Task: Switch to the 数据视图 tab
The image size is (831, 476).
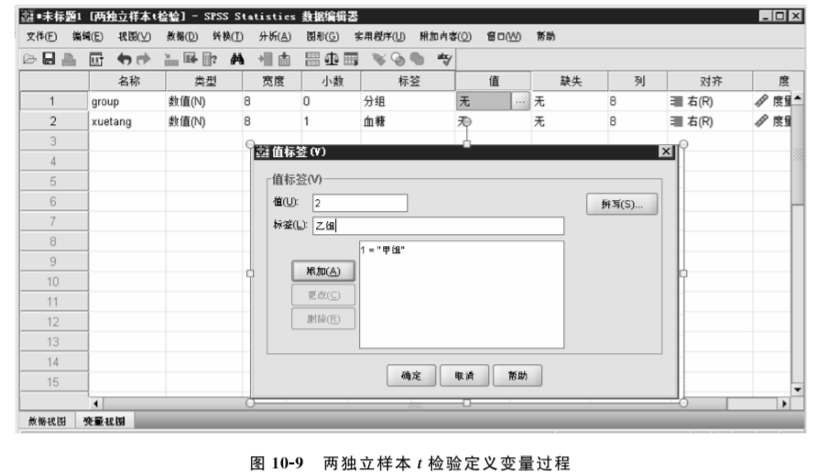Action: (47, 421)
